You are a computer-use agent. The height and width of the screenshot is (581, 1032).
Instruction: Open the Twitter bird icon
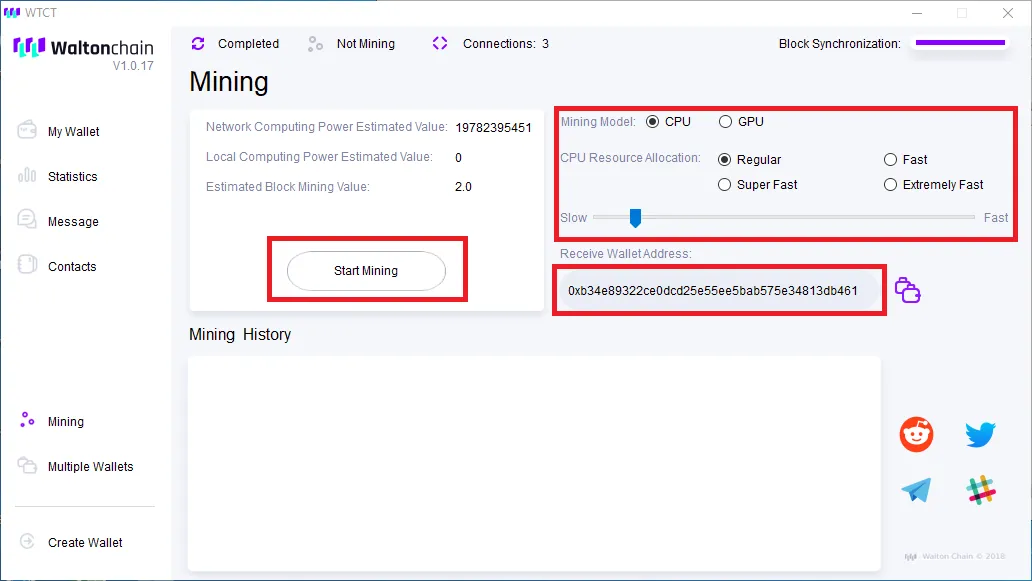pyautogui.click(x=980, y=434)
